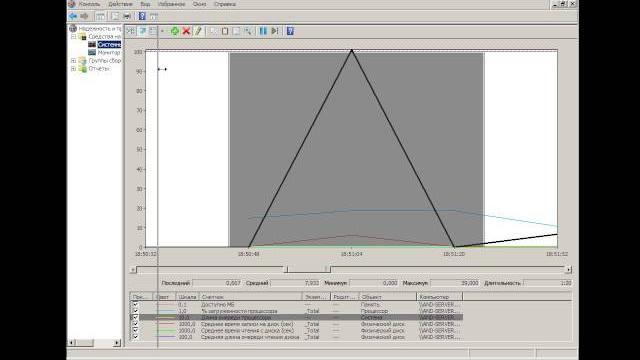Click the Счетчик column header
The image size is (640, 360).
pyautogui.click(x=251, y=297)
